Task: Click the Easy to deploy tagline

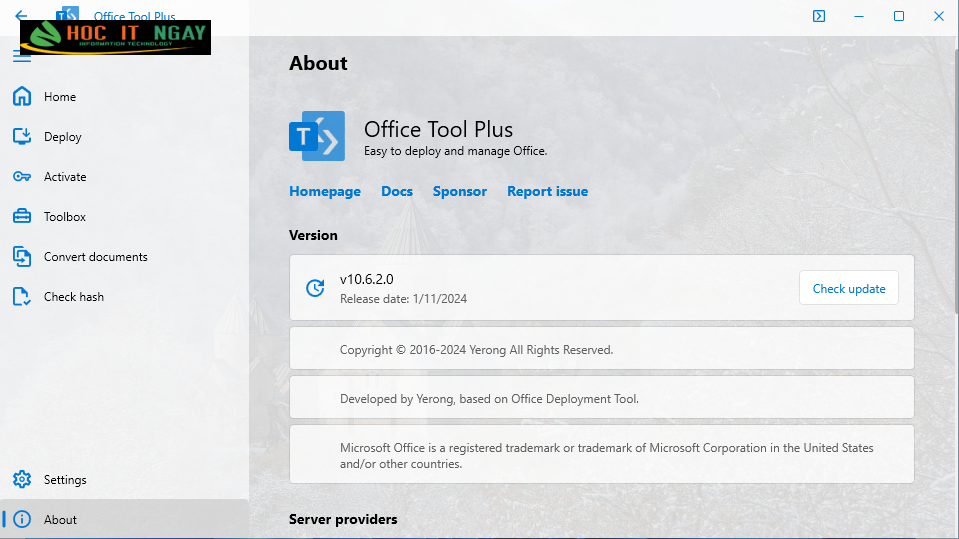Action: [x=456, y=151]
